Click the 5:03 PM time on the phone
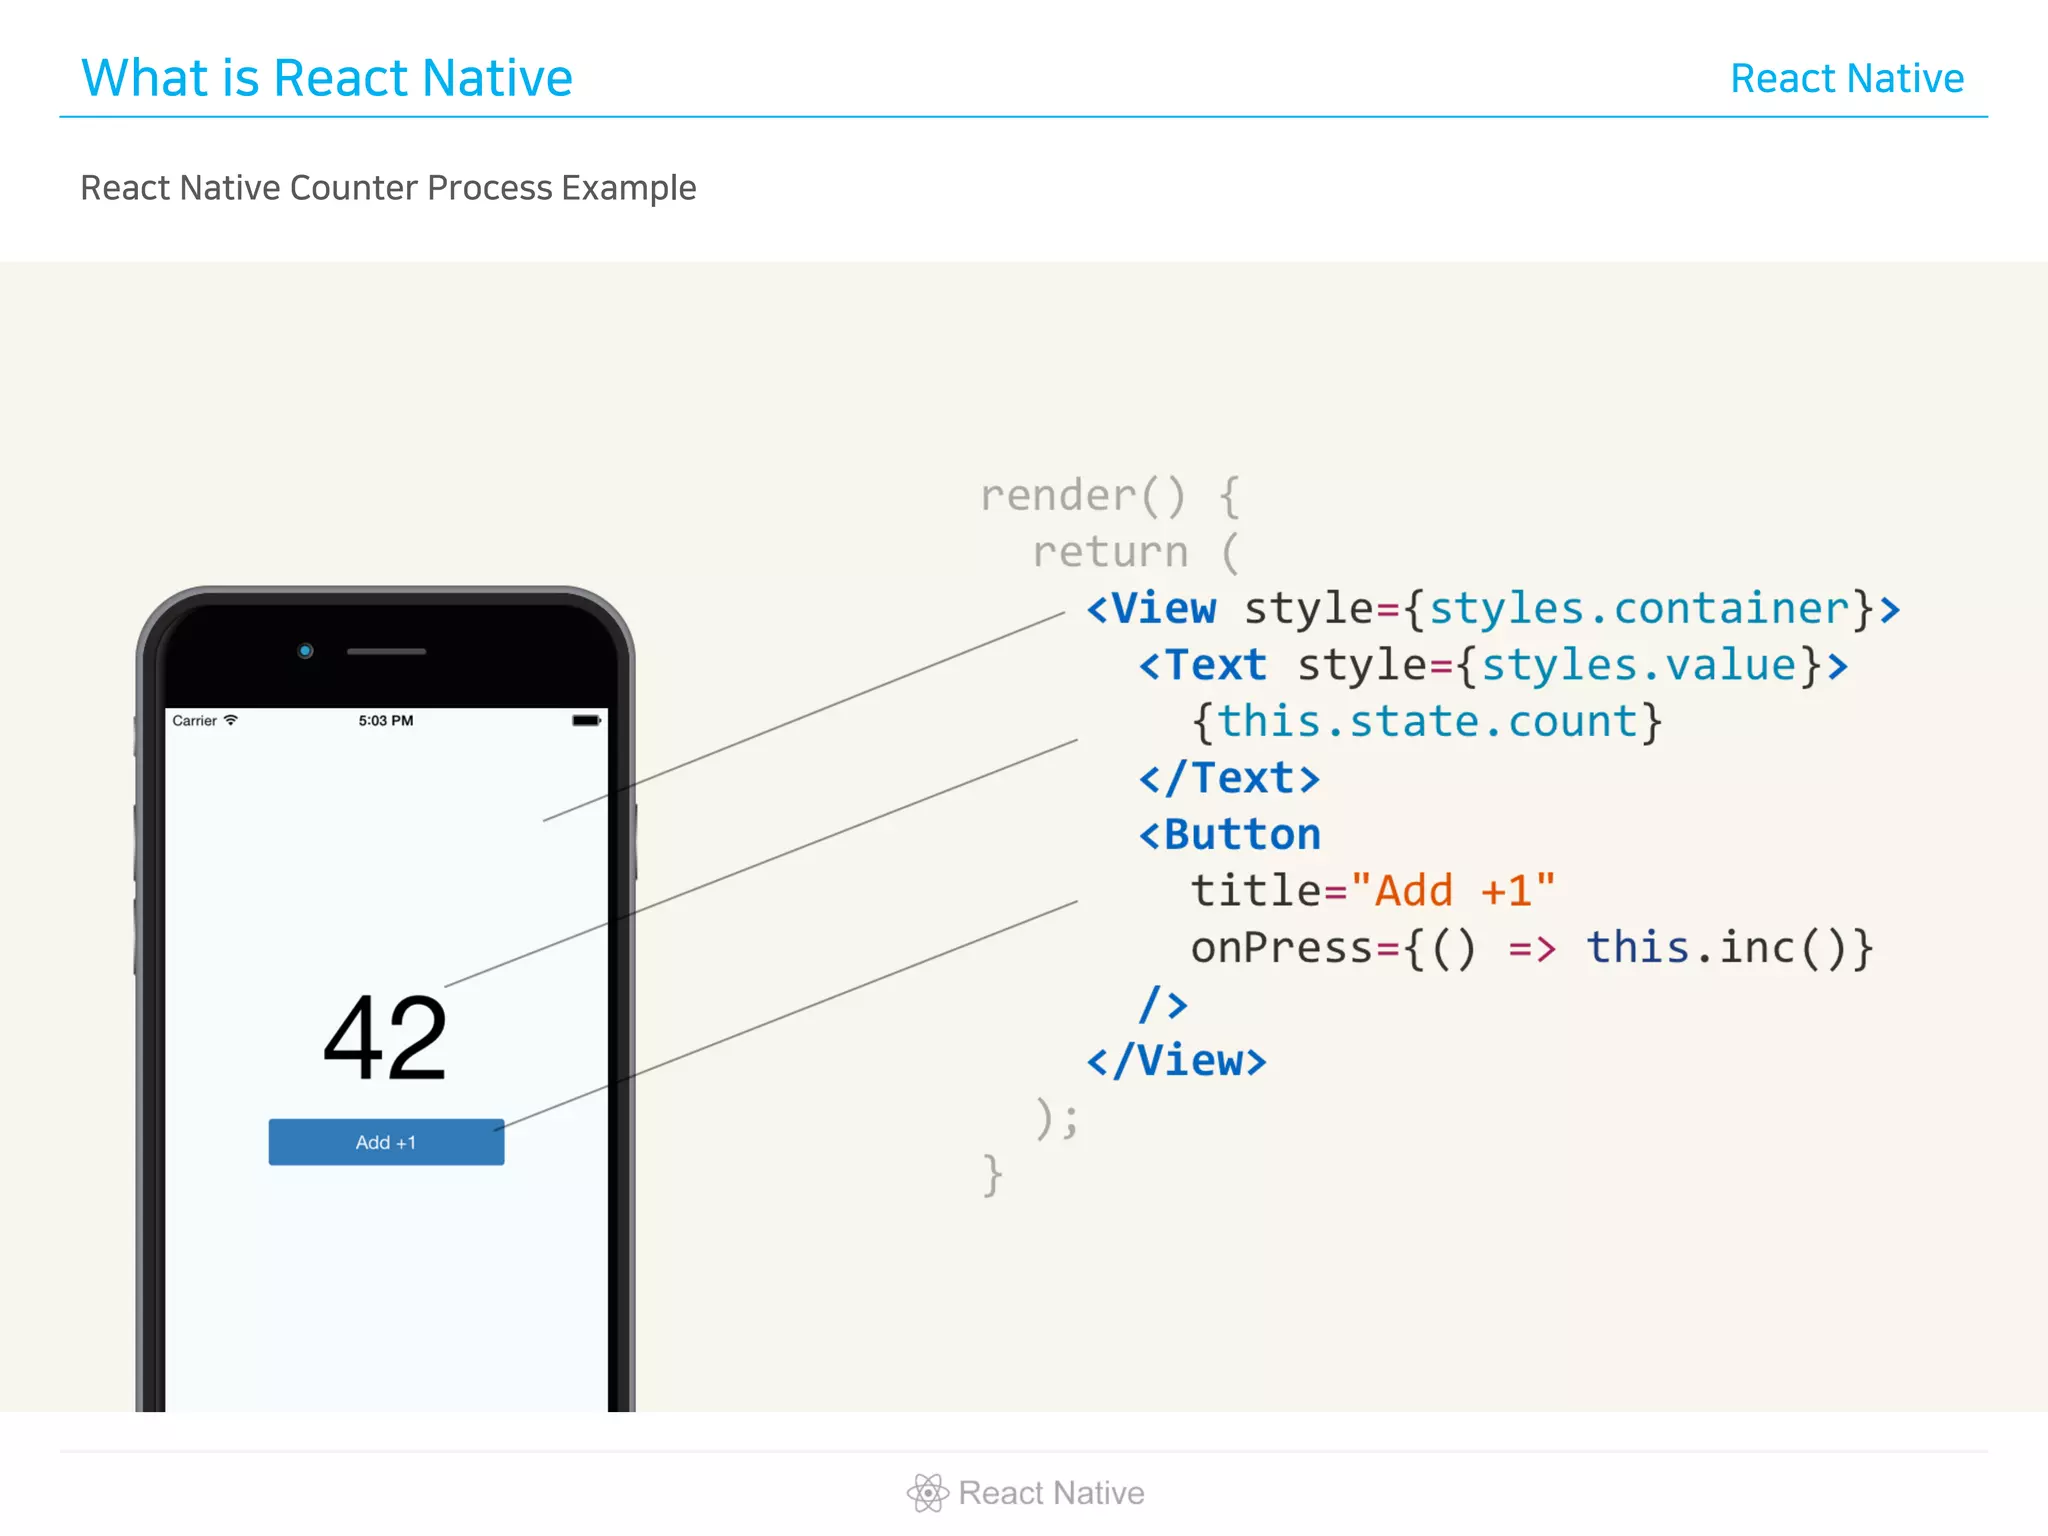Viewport: 2048px width, 1536px height. pyautogui.click(x=386, y=720)
